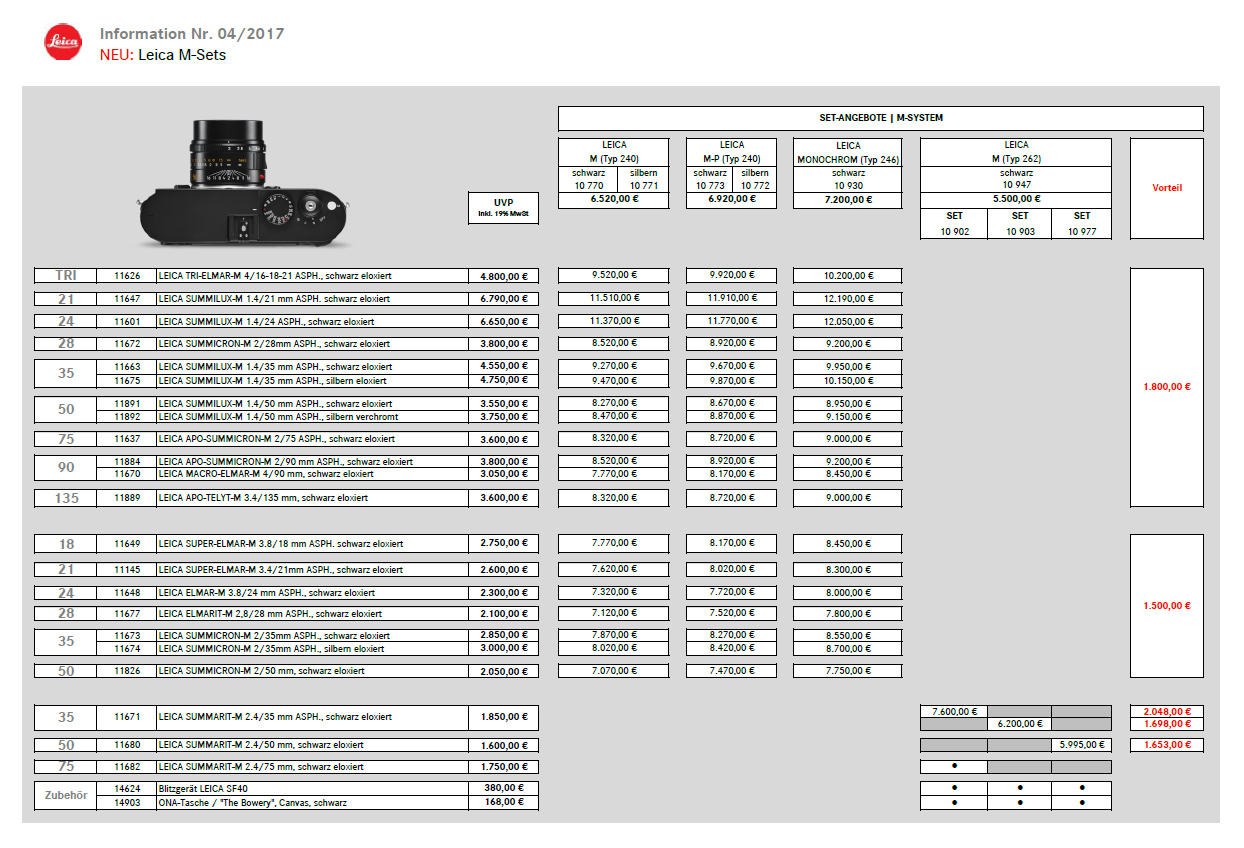Click accessory price '380,00 €'
The height and width of the screenshot is (848, 1244).
503,788
